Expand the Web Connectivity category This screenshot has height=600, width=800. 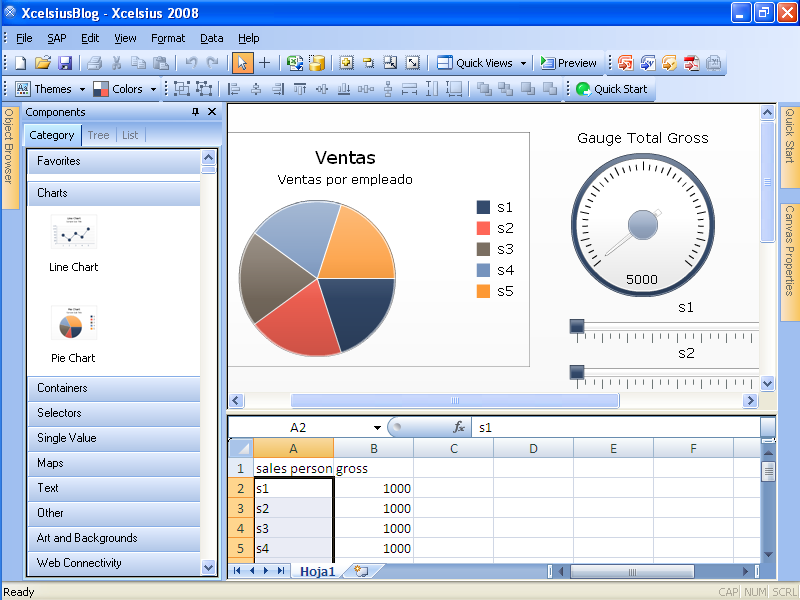tap(114, 563)
